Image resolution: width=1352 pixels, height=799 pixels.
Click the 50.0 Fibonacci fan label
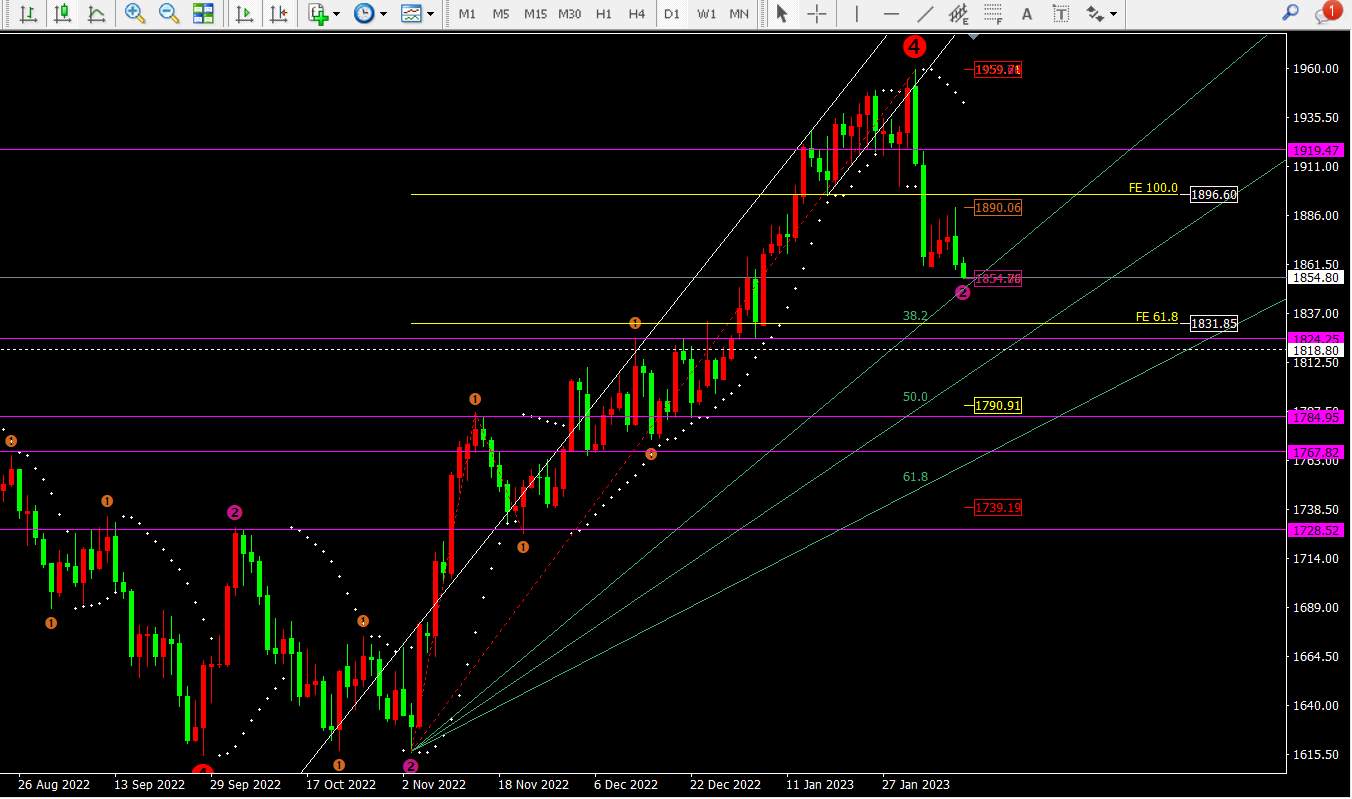(x=915, y=397)
